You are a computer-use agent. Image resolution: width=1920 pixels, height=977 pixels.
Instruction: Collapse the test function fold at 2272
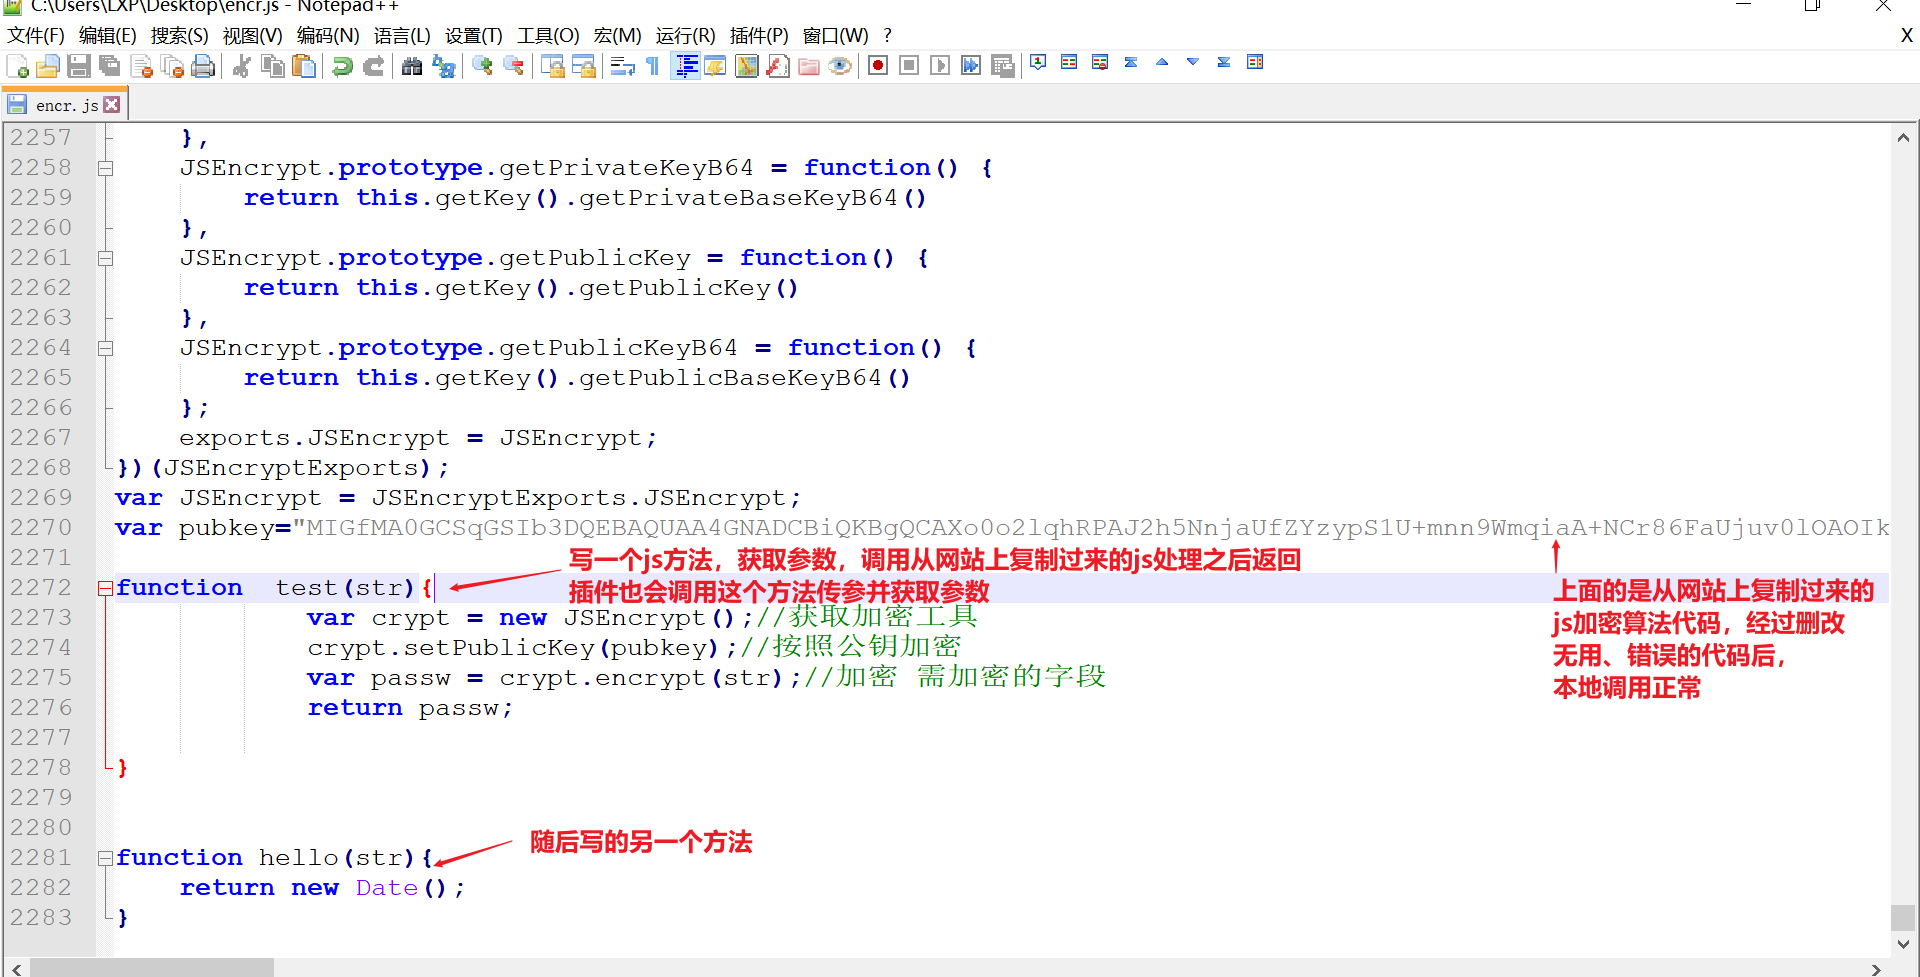tap(105, 588)
